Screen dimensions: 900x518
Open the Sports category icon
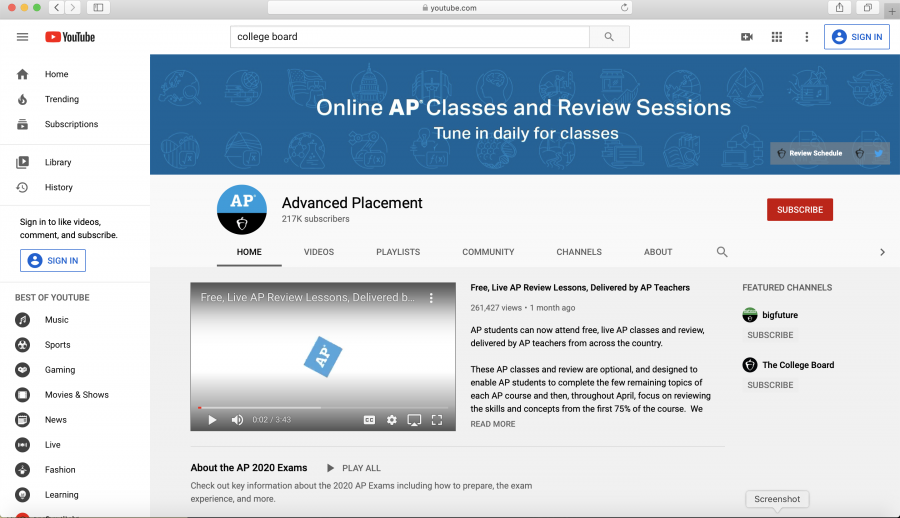pyautogui.click(x=22, y=345)
